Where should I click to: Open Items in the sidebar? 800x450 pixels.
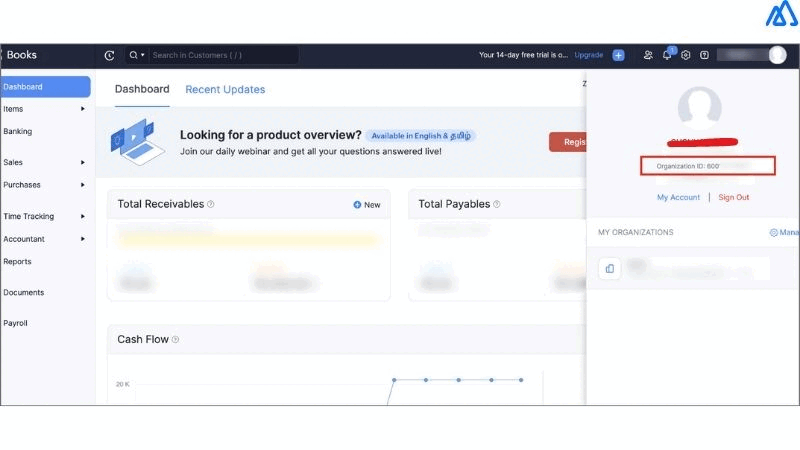13,109
